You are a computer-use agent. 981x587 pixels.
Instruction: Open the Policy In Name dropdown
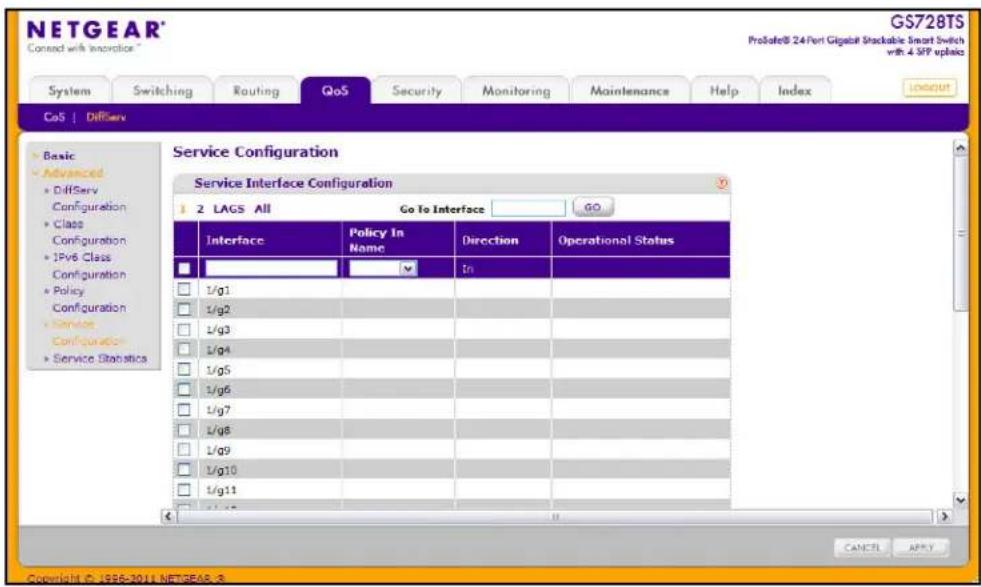coord(383,268)
